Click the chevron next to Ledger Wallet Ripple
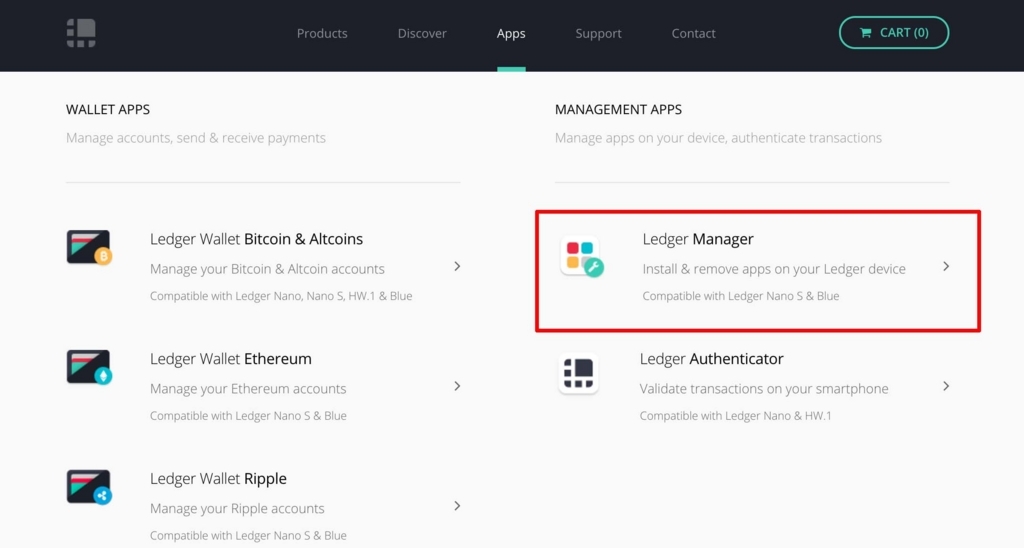 (457, 506)
